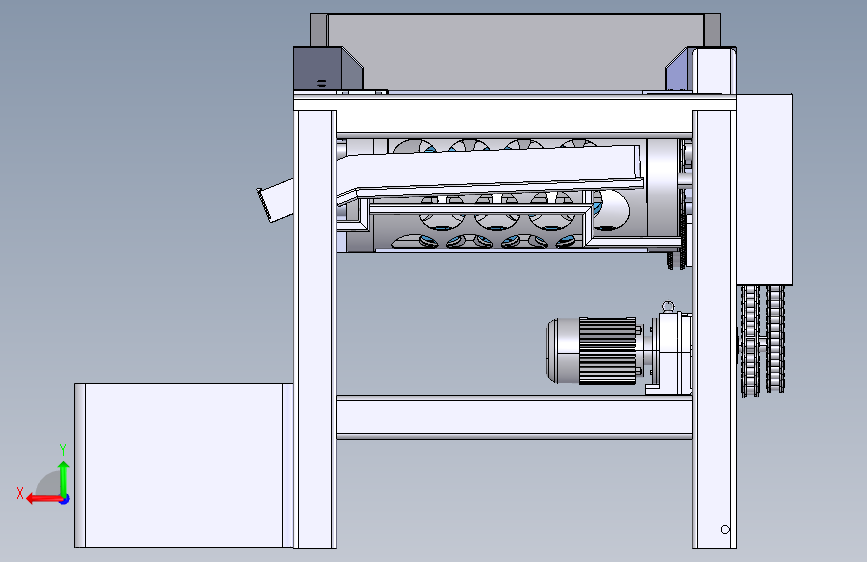Select the chain guard cover on right side
The width and height of the screenshot is (867, 562).
(x=765, y=189)
